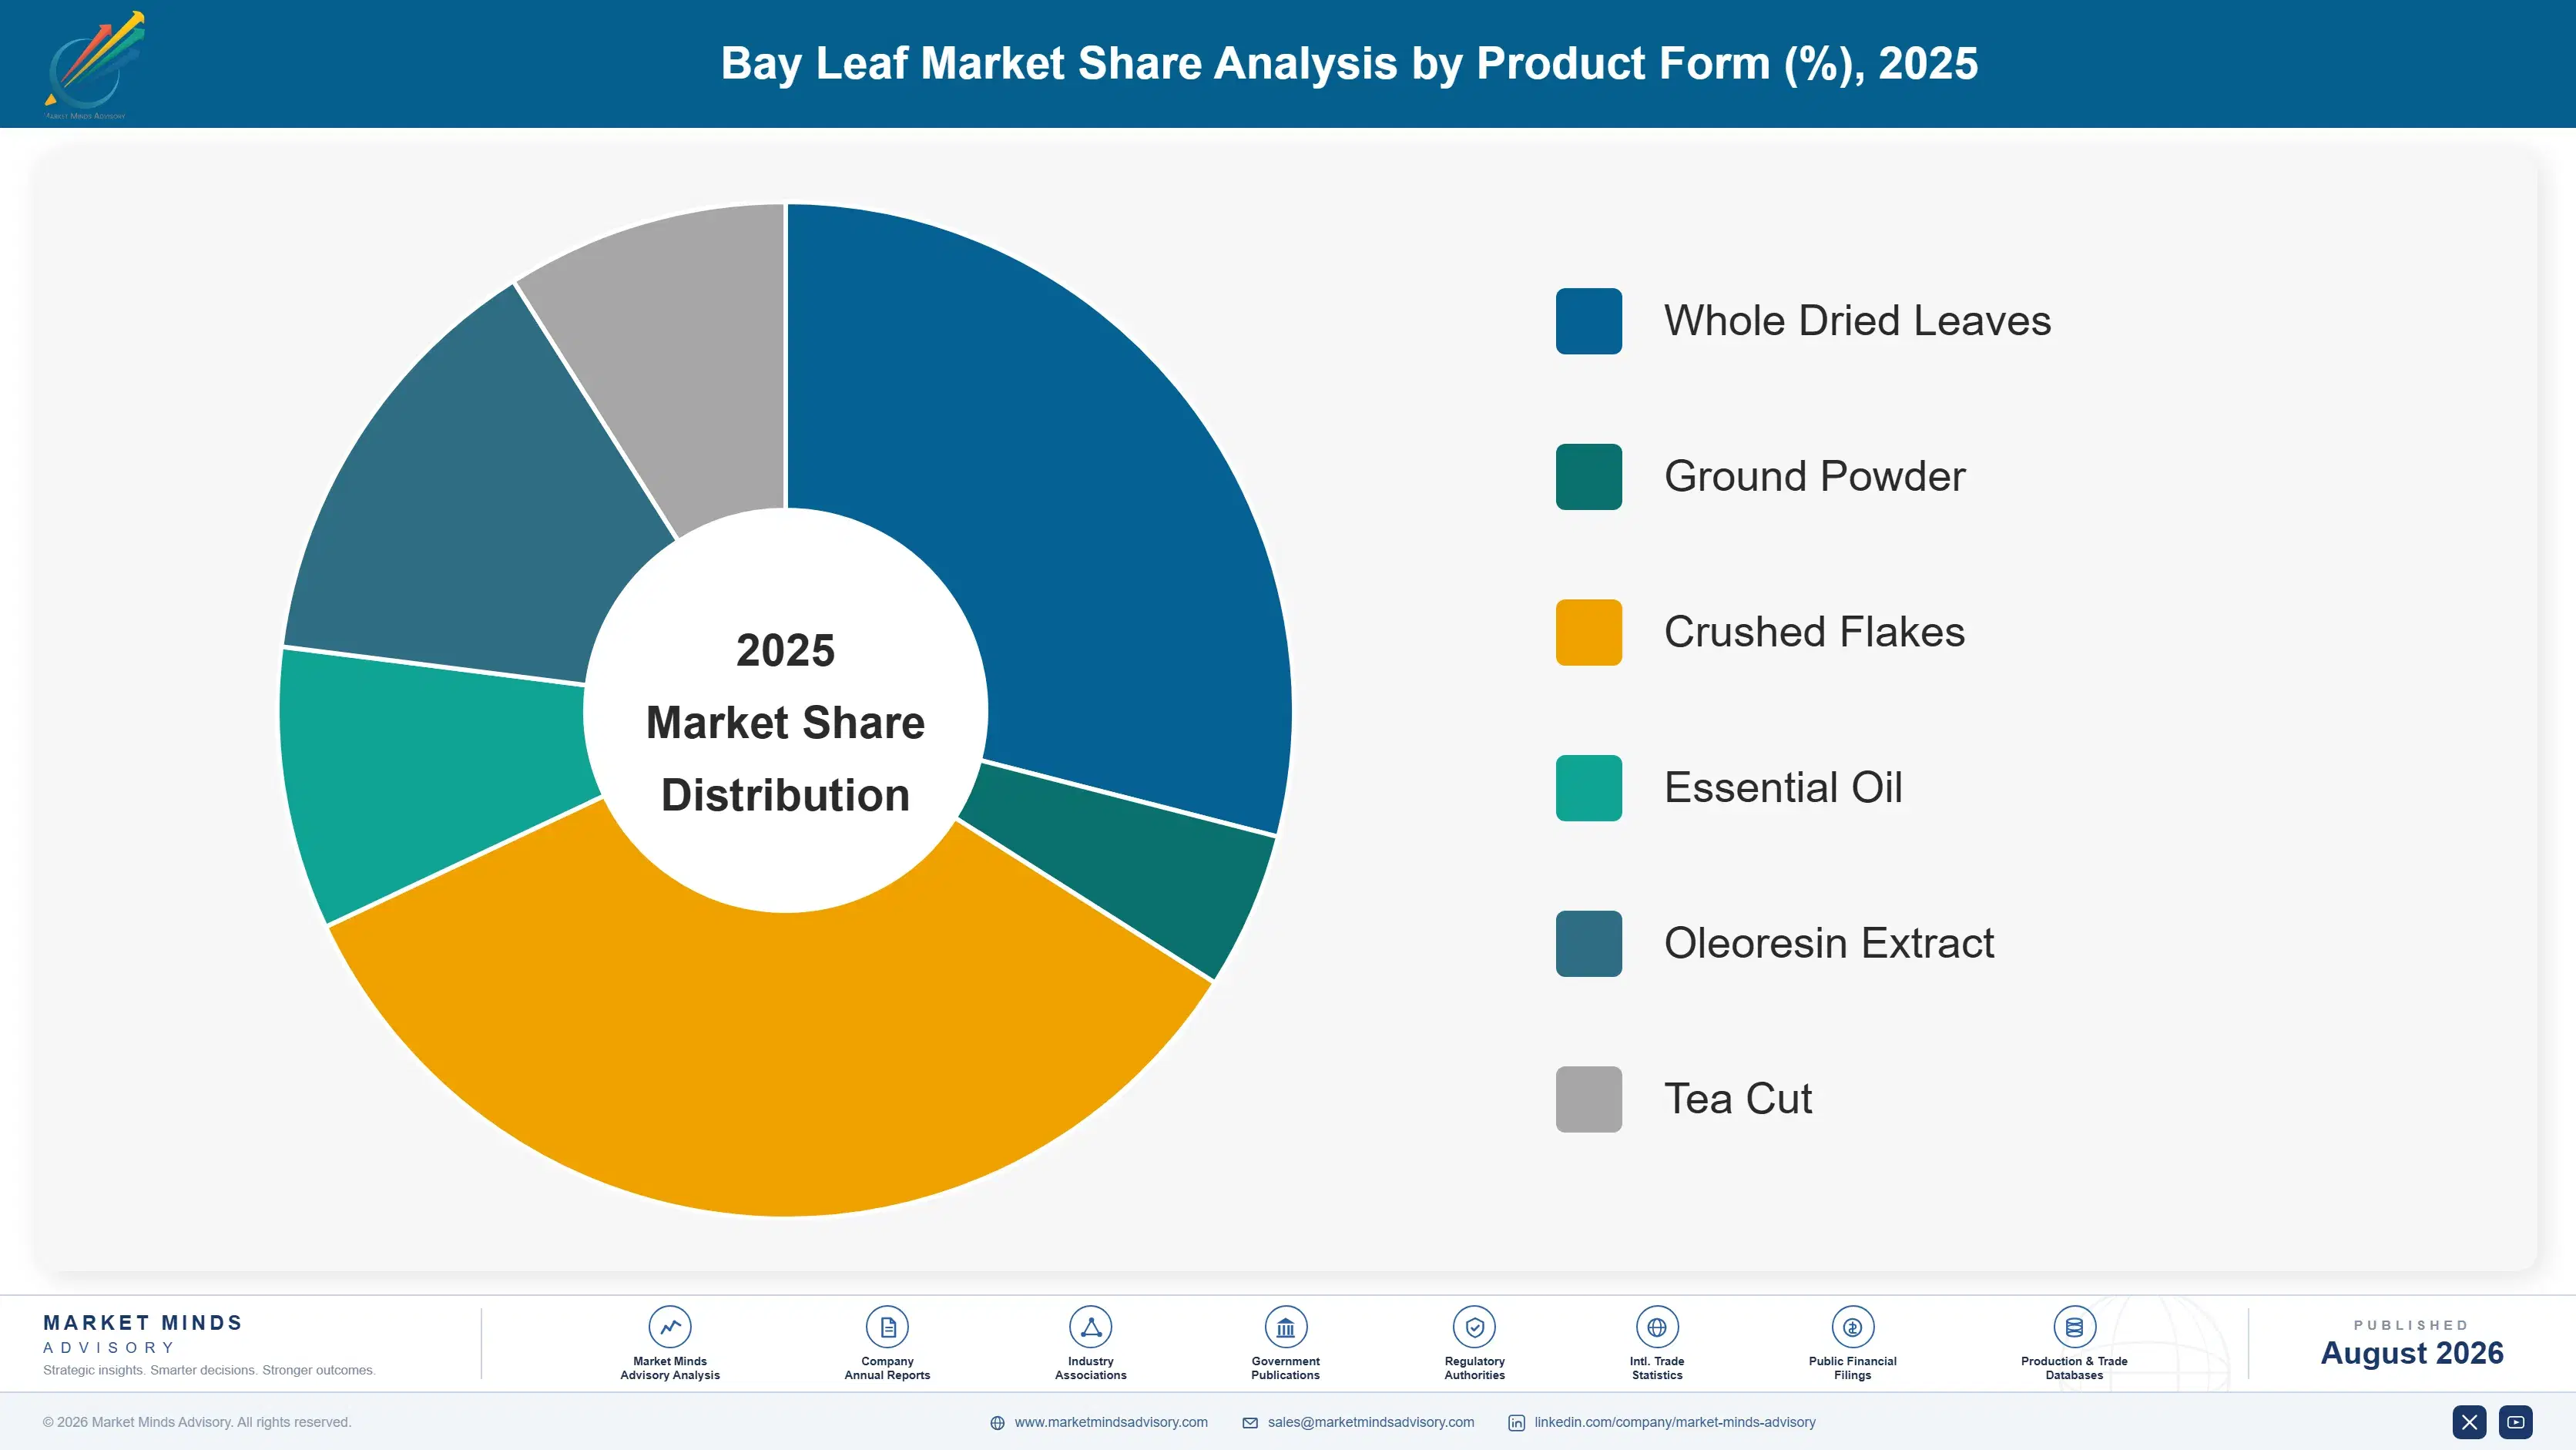Image resolution: width=2576 pixels, height=1450 pixels.
Task: Select the Tea Cut legend swatch
Action: pyautogui.click(x=1589, y=1099)
